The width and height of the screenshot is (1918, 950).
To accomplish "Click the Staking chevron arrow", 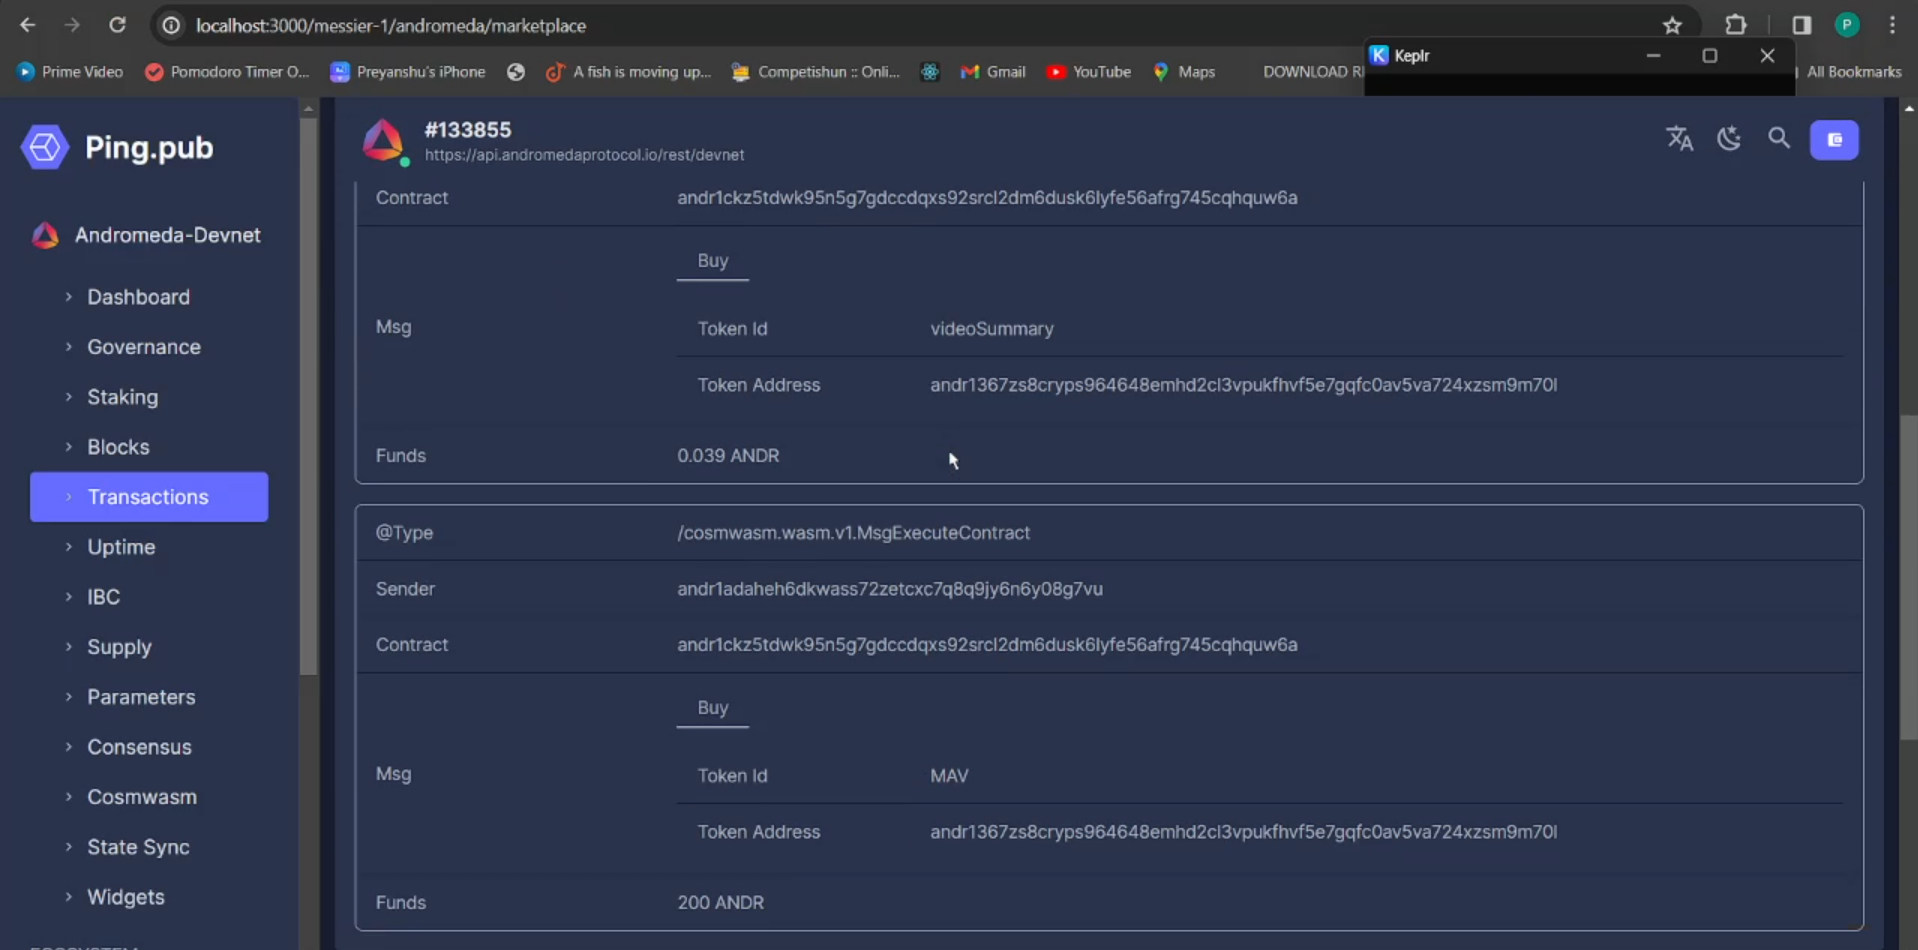I will click(x=68, y=396).
